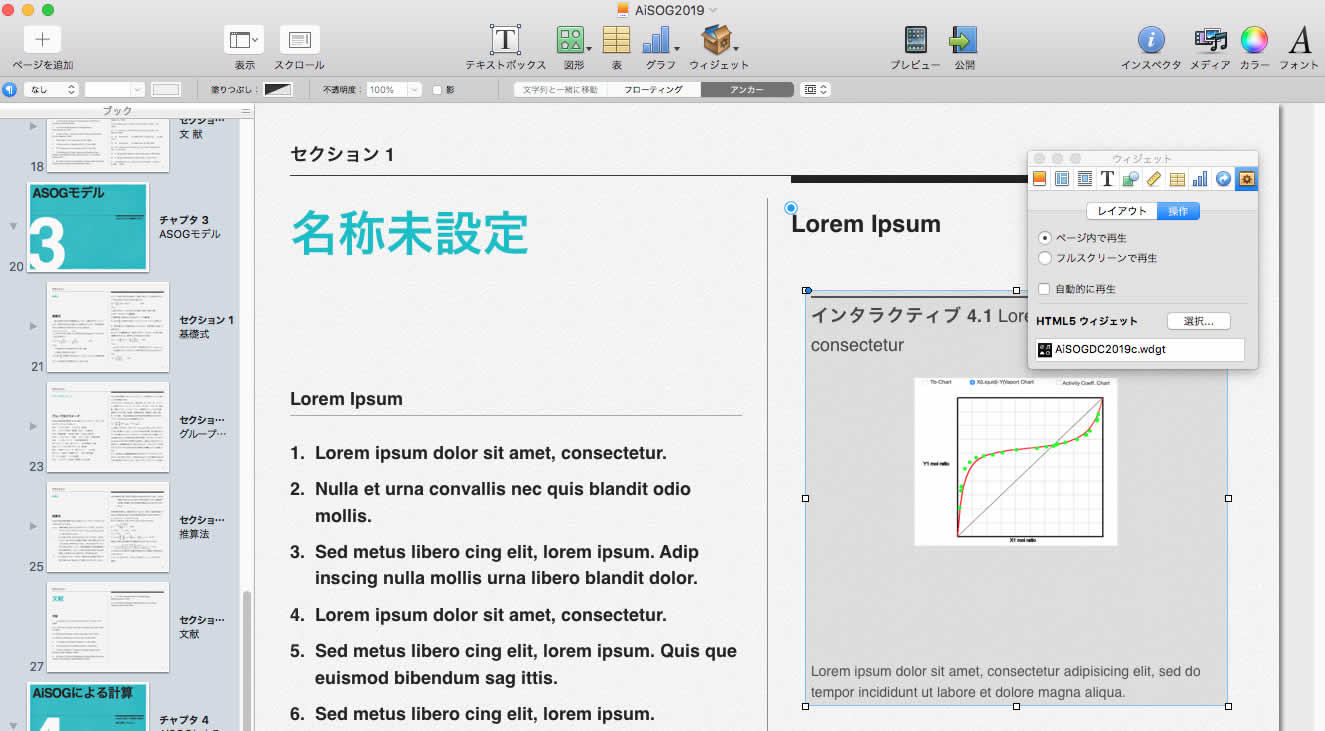This screenshot has width=1325, height=731.
Task: Switch to スクロール orientation in toolbar
Action: [299, 40]
